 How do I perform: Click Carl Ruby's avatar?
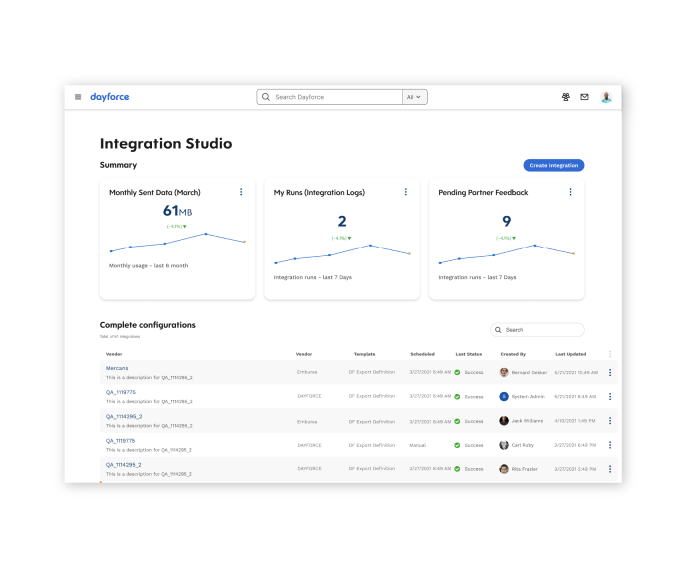504,445
